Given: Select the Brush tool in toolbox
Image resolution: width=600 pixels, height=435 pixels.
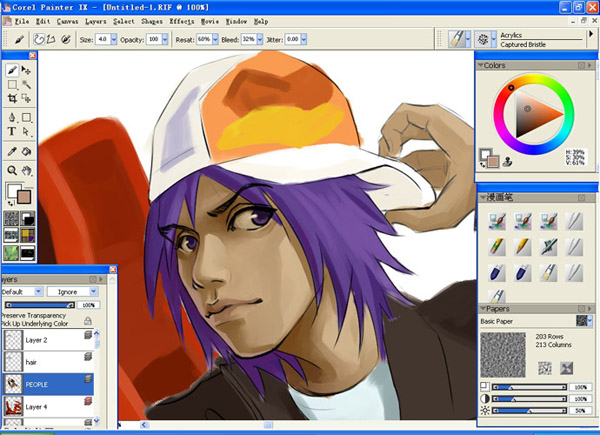Looking at the screenshot, I should 12,71.
